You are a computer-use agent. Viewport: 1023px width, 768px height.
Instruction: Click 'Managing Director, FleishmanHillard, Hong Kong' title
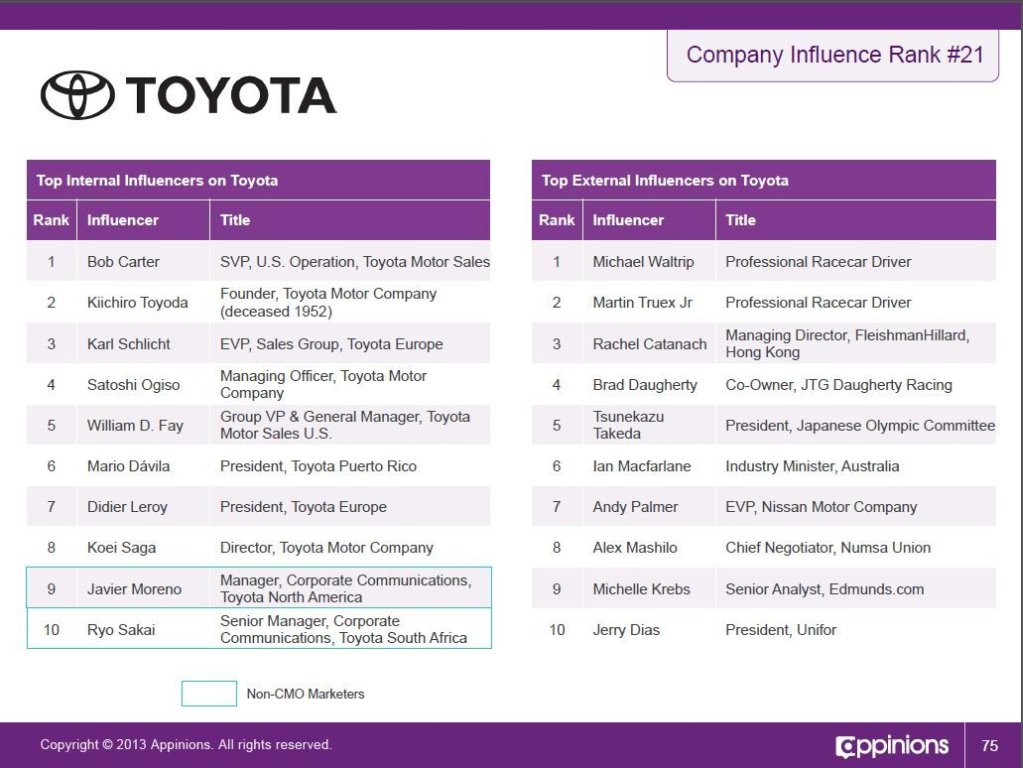pyautogui.click(x=847, y=343)
